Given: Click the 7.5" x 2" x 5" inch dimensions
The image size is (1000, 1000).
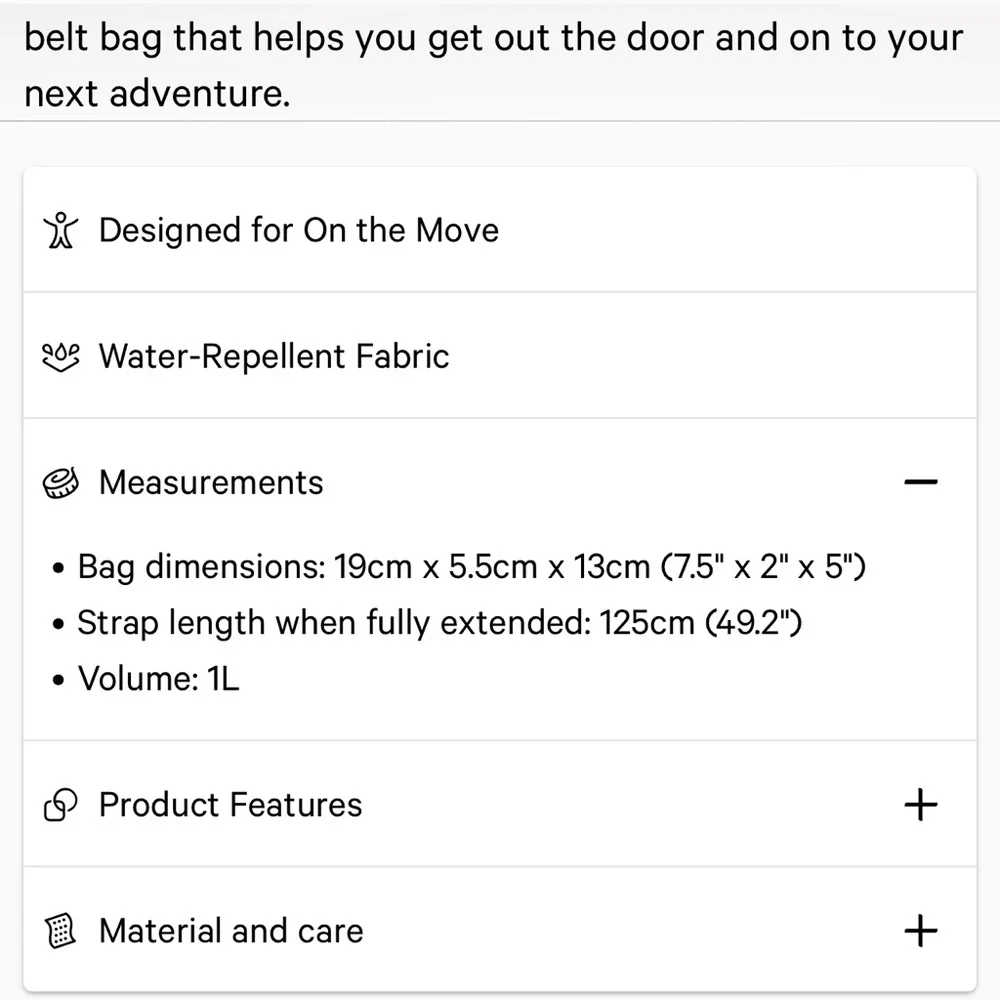Looking at the screenshot, I should point(764,567).
